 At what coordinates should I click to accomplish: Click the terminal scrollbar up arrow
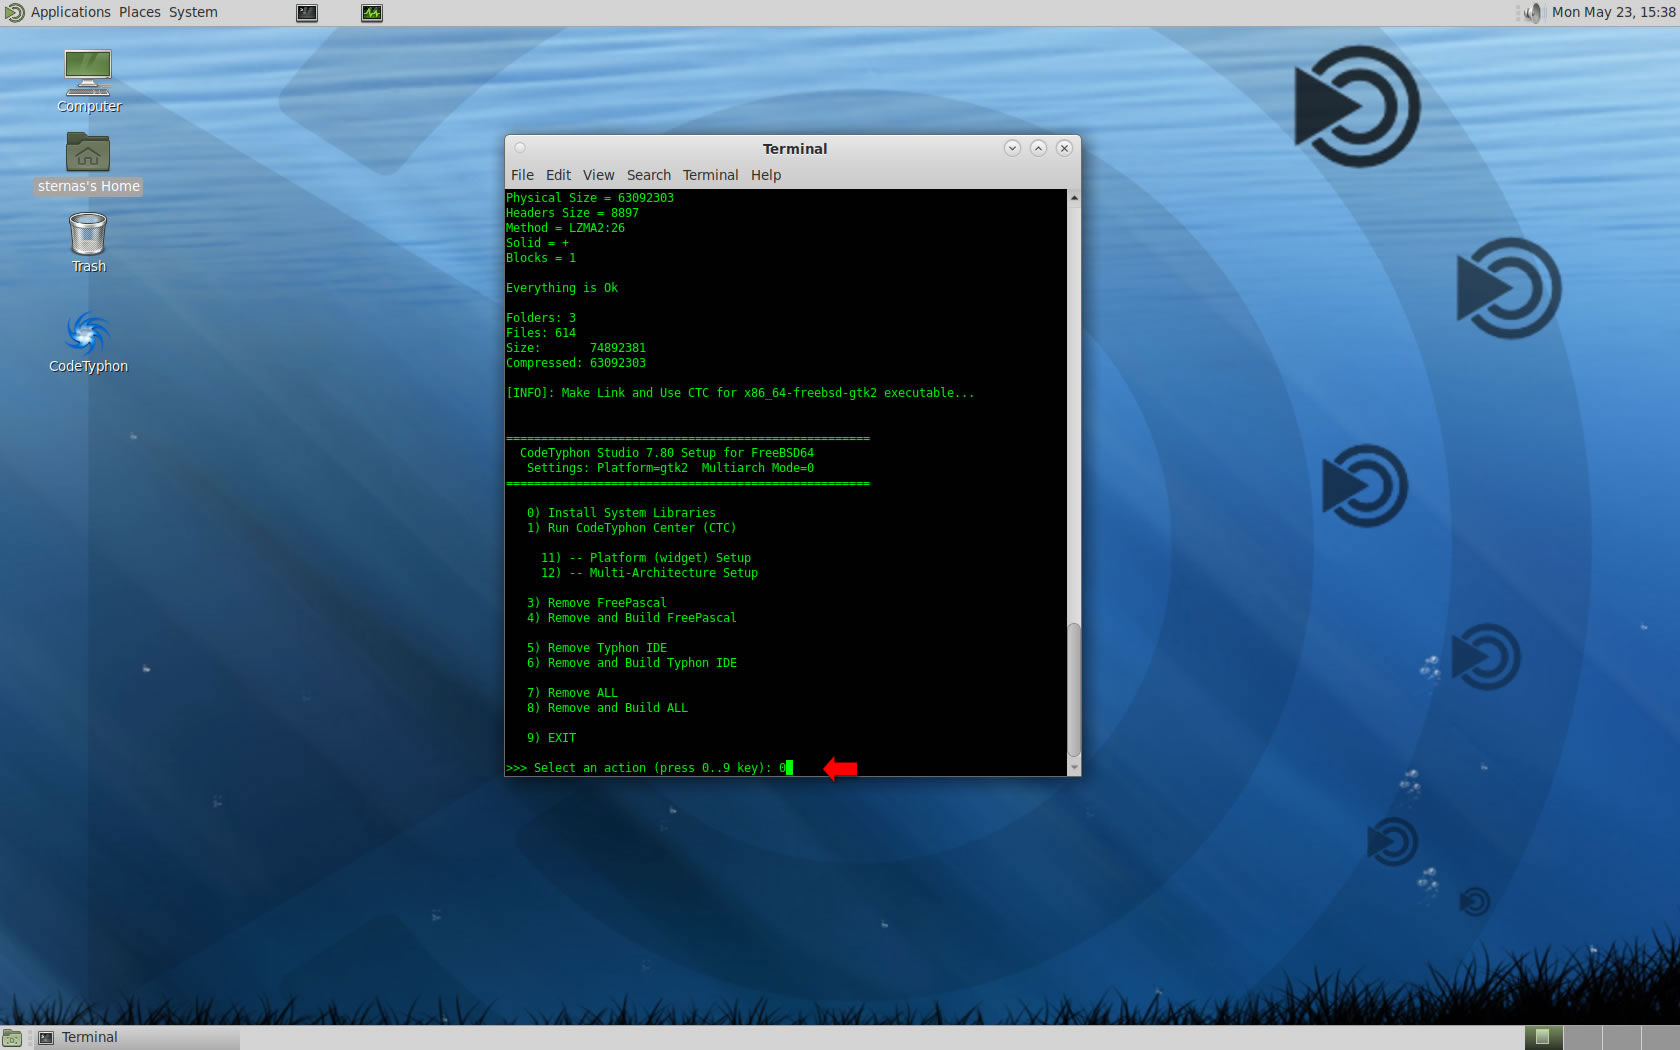[x=1074, y=197]
